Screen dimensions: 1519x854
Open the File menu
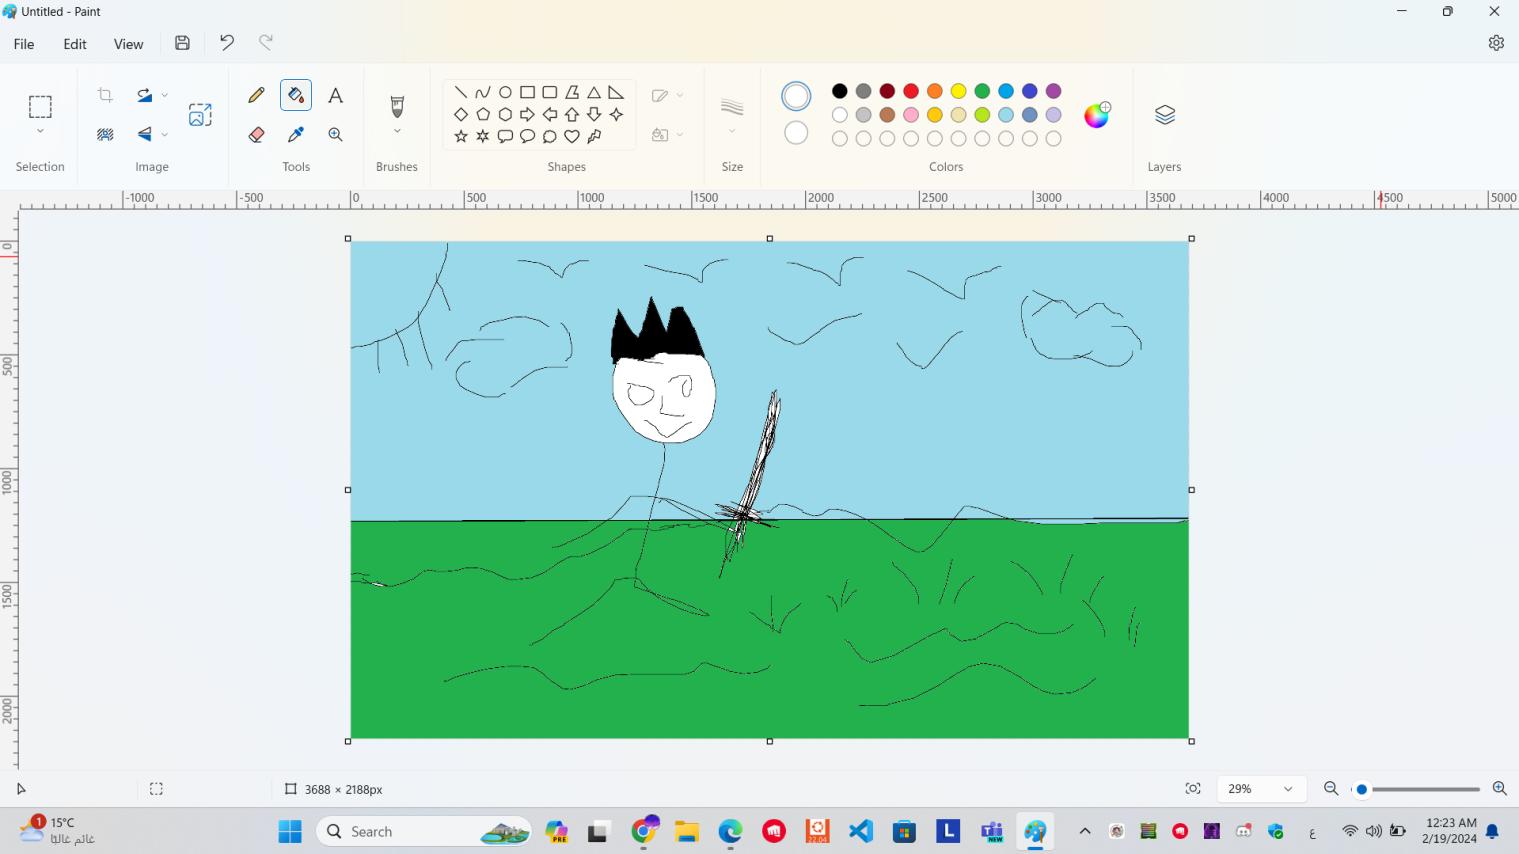point(23,43)
